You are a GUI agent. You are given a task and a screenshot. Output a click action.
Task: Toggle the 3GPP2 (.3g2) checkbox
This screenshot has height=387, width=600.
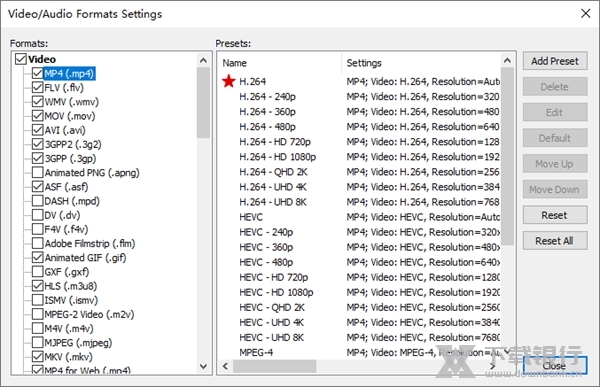click(38, 144)
